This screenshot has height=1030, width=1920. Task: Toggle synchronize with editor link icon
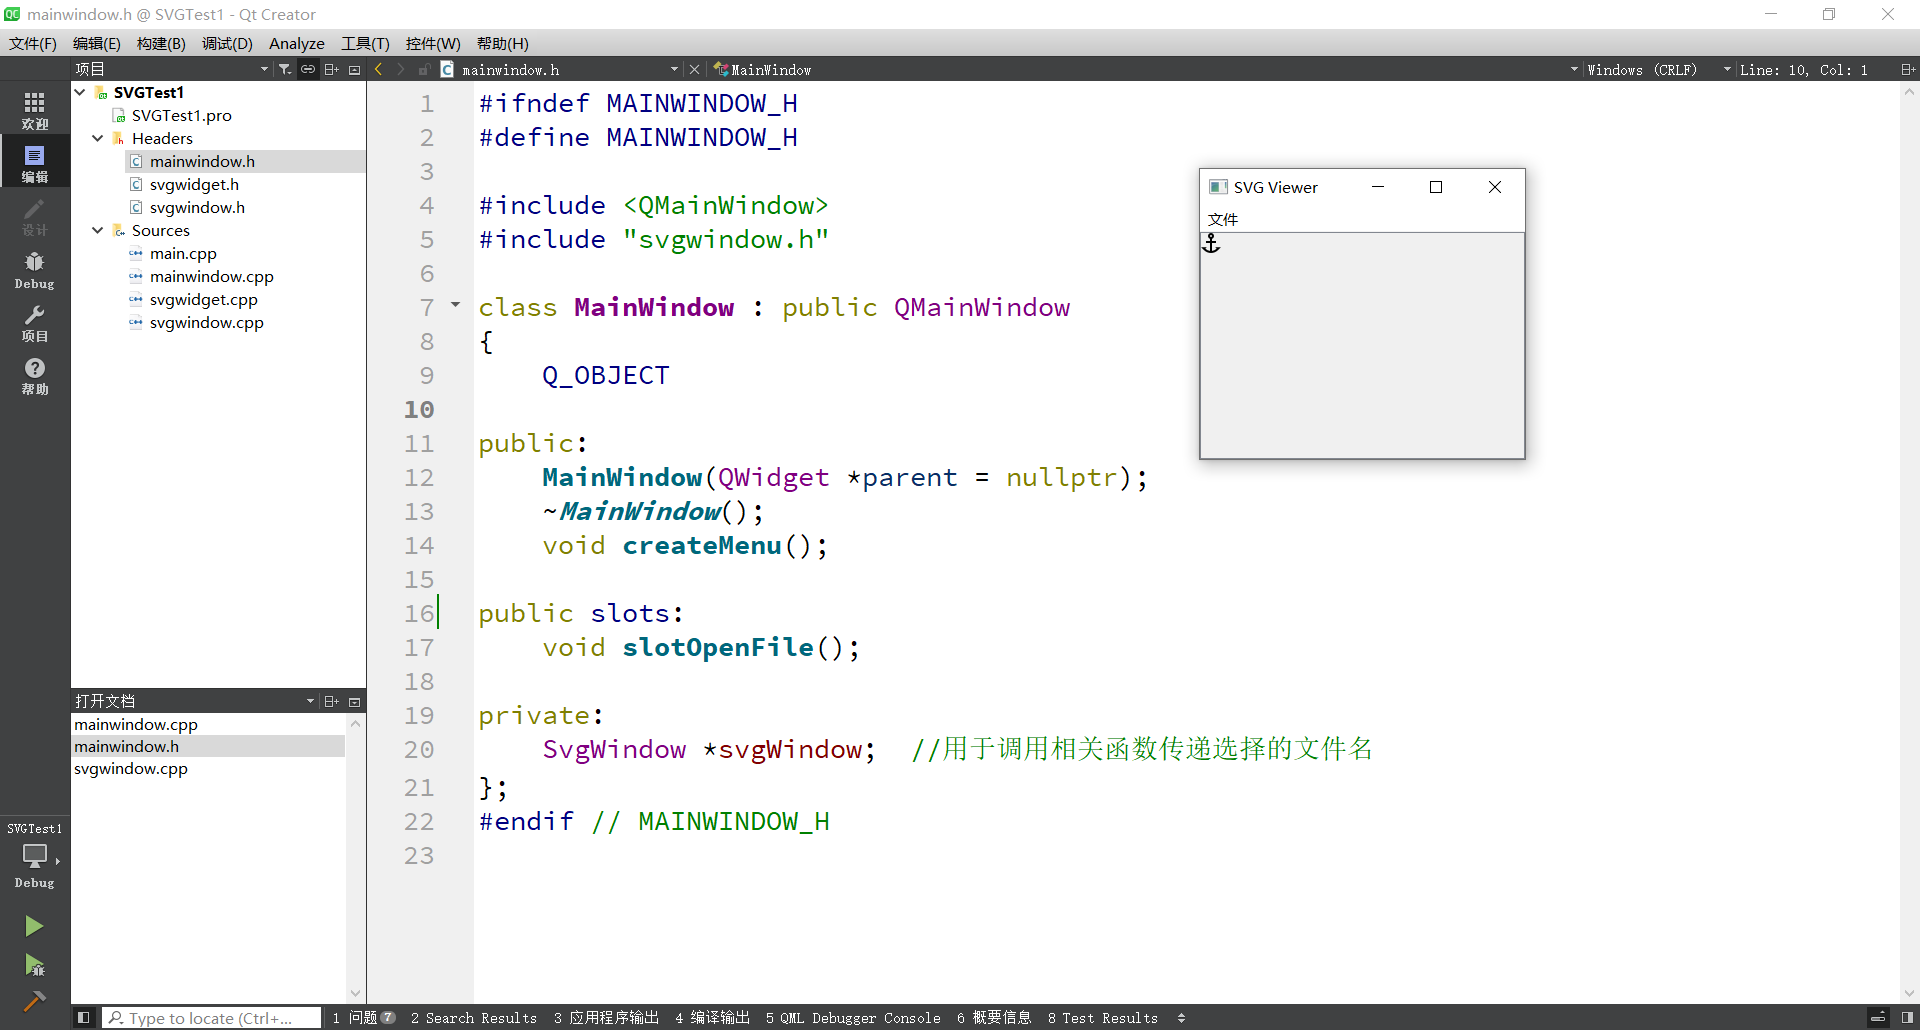pos(308,70)
